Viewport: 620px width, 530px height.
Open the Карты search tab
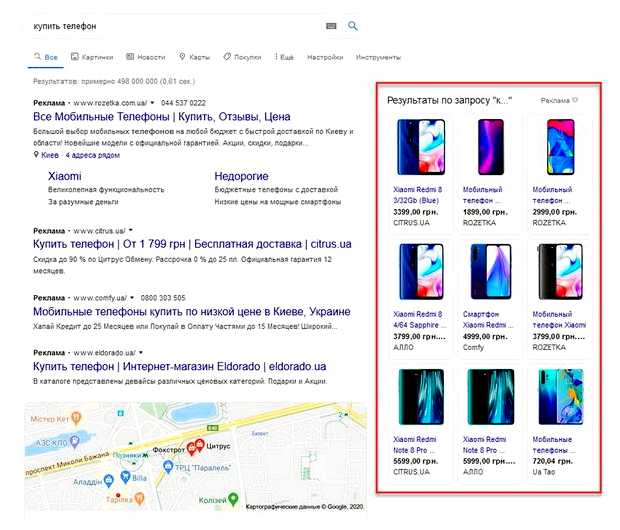pos(195,57)
